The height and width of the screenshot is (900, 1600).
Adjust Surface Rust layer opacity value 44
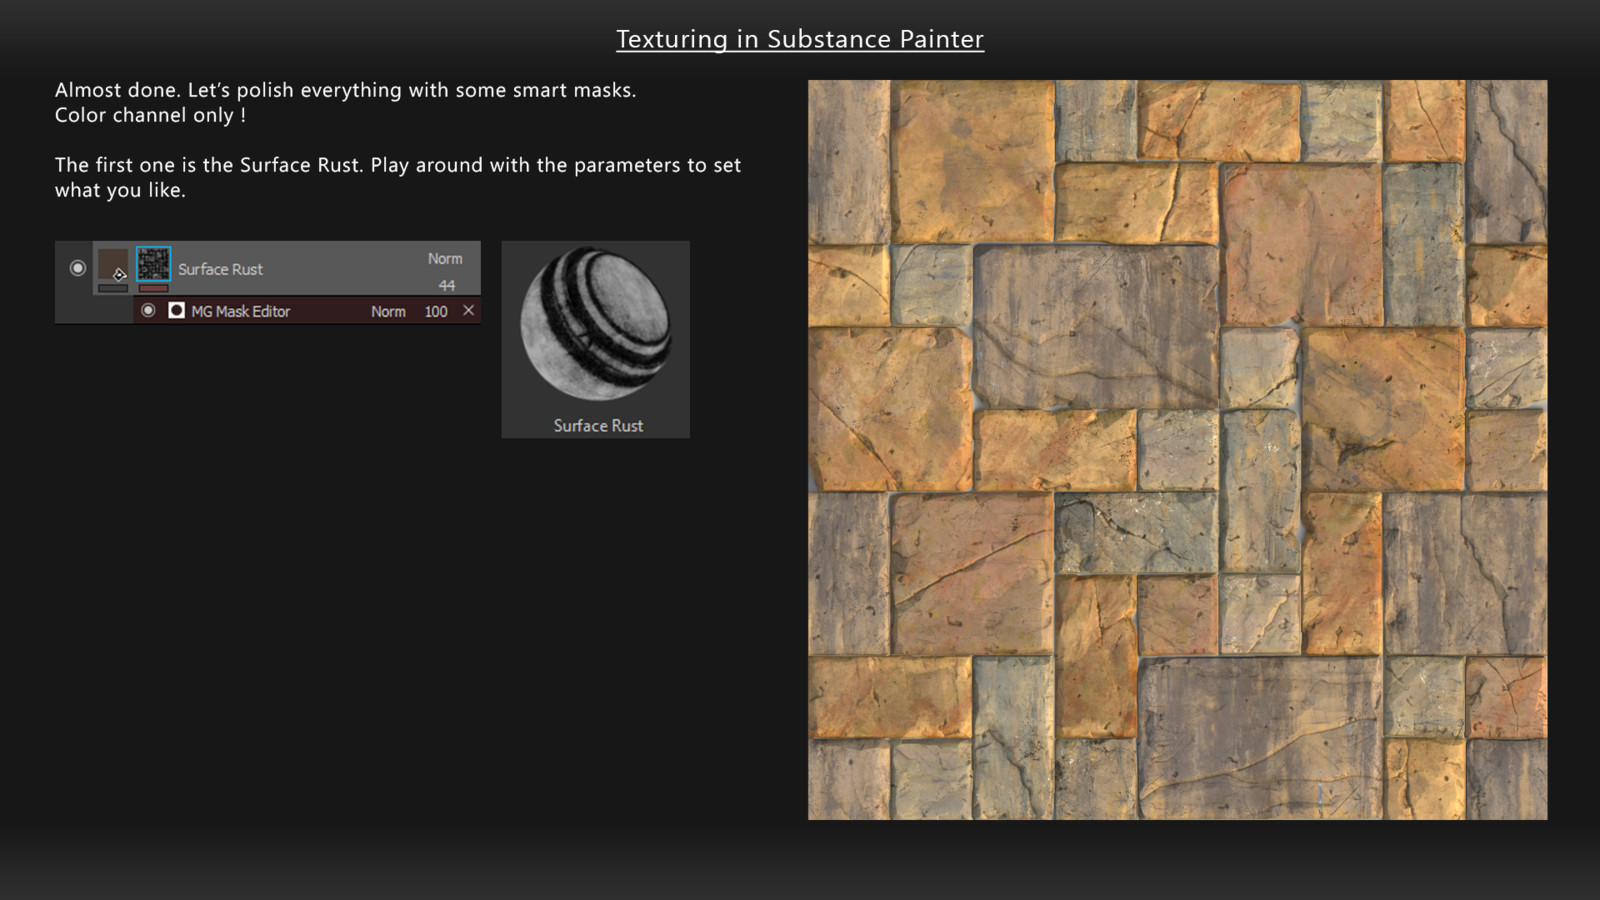coord(446,286)
